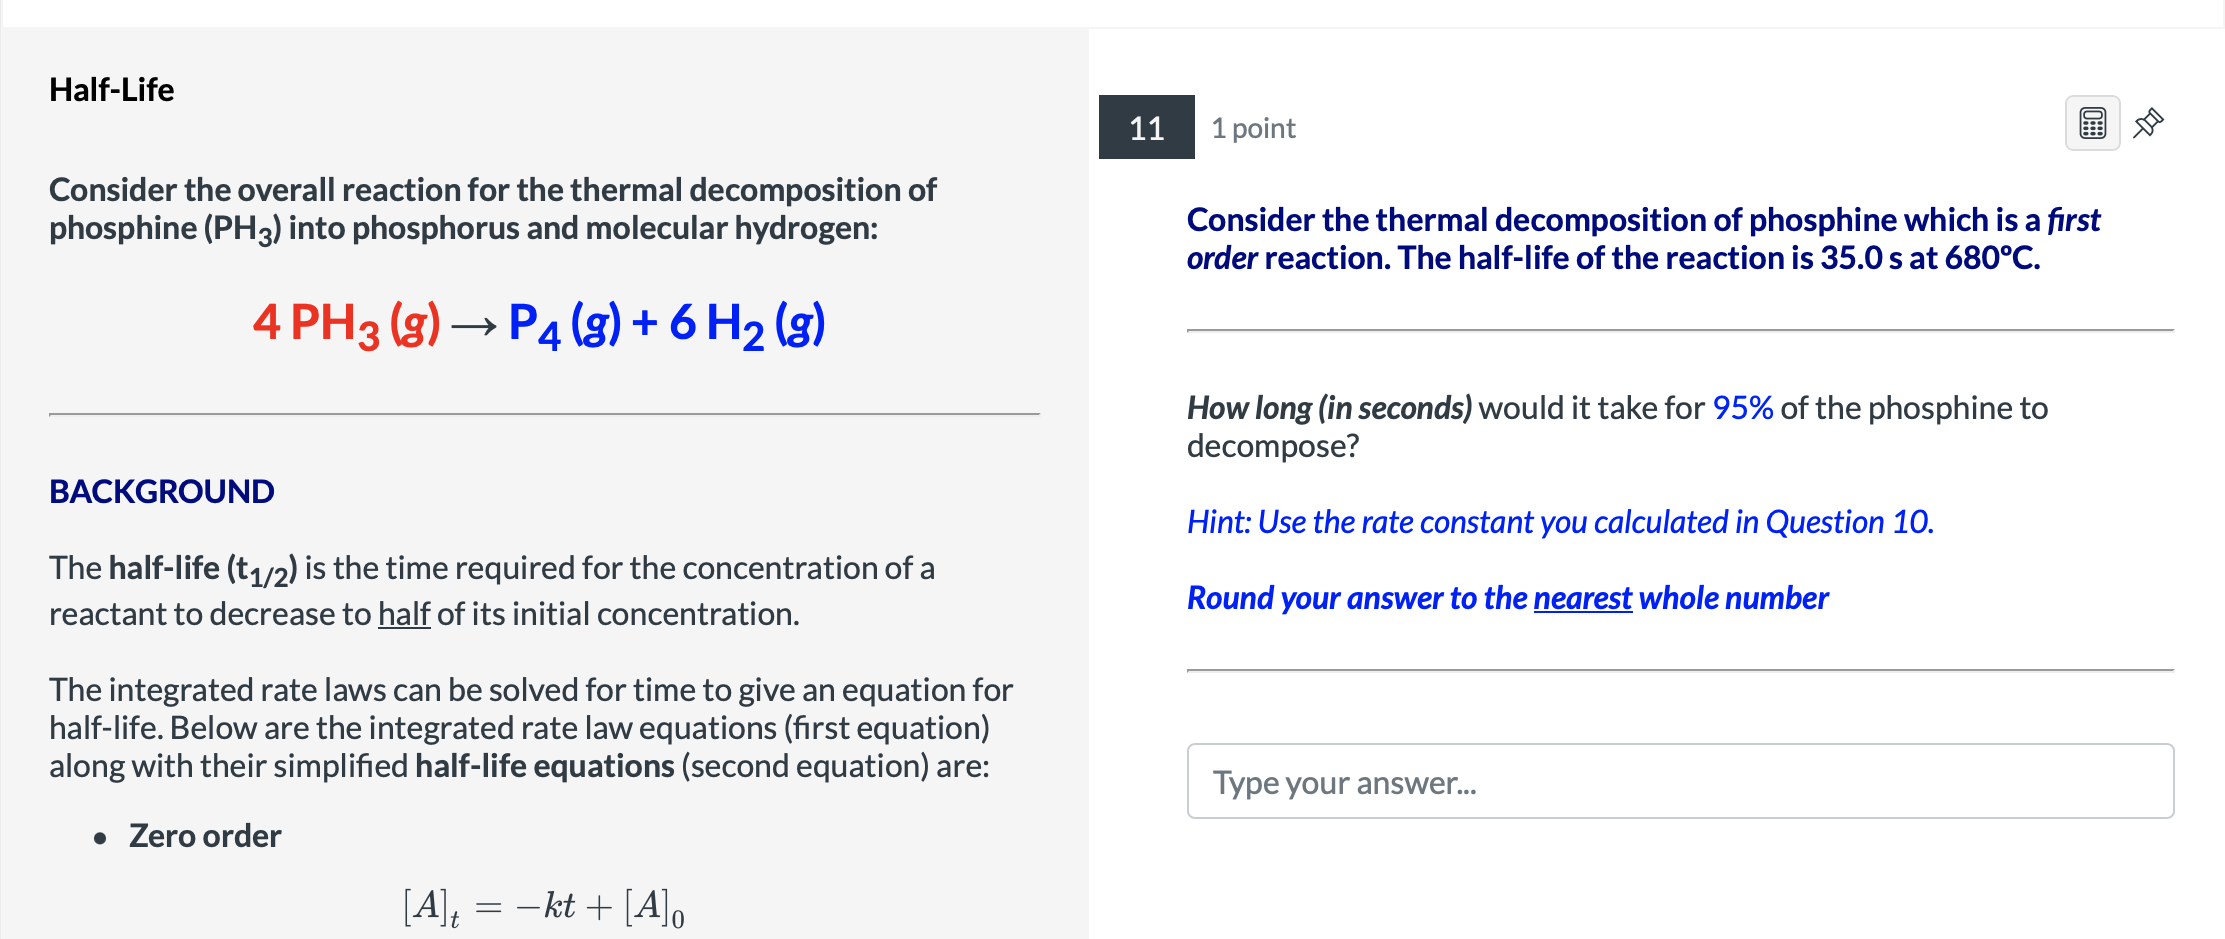This screenshot has height=939, width=2225.
Task: Click the blue 'P4 (g)' product
Action: pos(564,324)
